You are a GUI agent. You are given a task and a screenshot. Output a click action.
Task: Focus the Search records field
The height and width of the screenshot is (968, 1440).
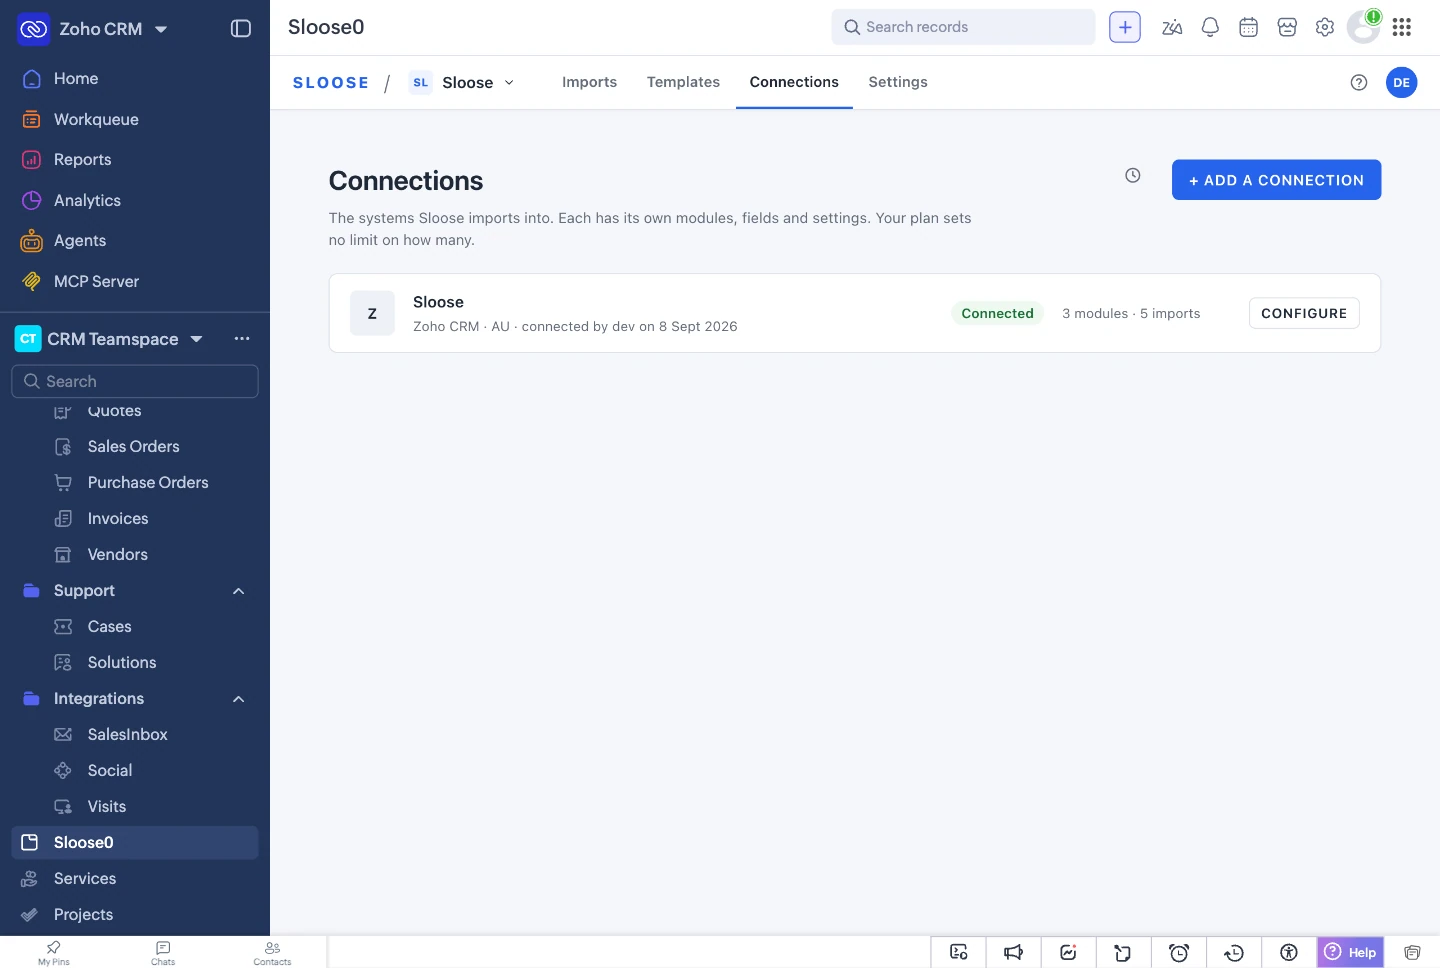[963, 27]
